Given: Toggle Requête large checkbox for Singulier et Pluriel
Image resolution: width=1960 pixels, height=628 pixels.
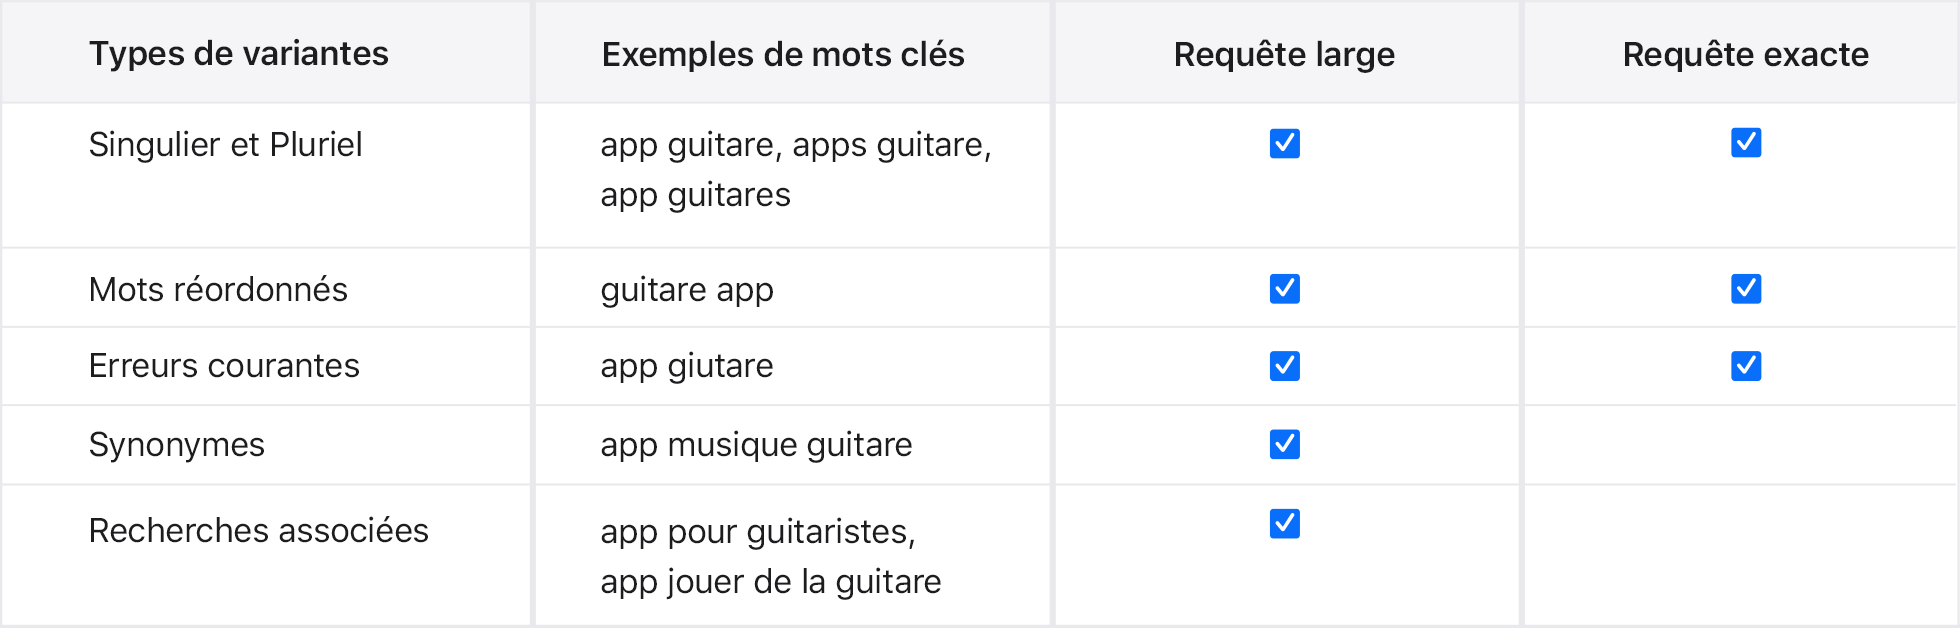Looking at the screenshot, I should (1285, 144).
